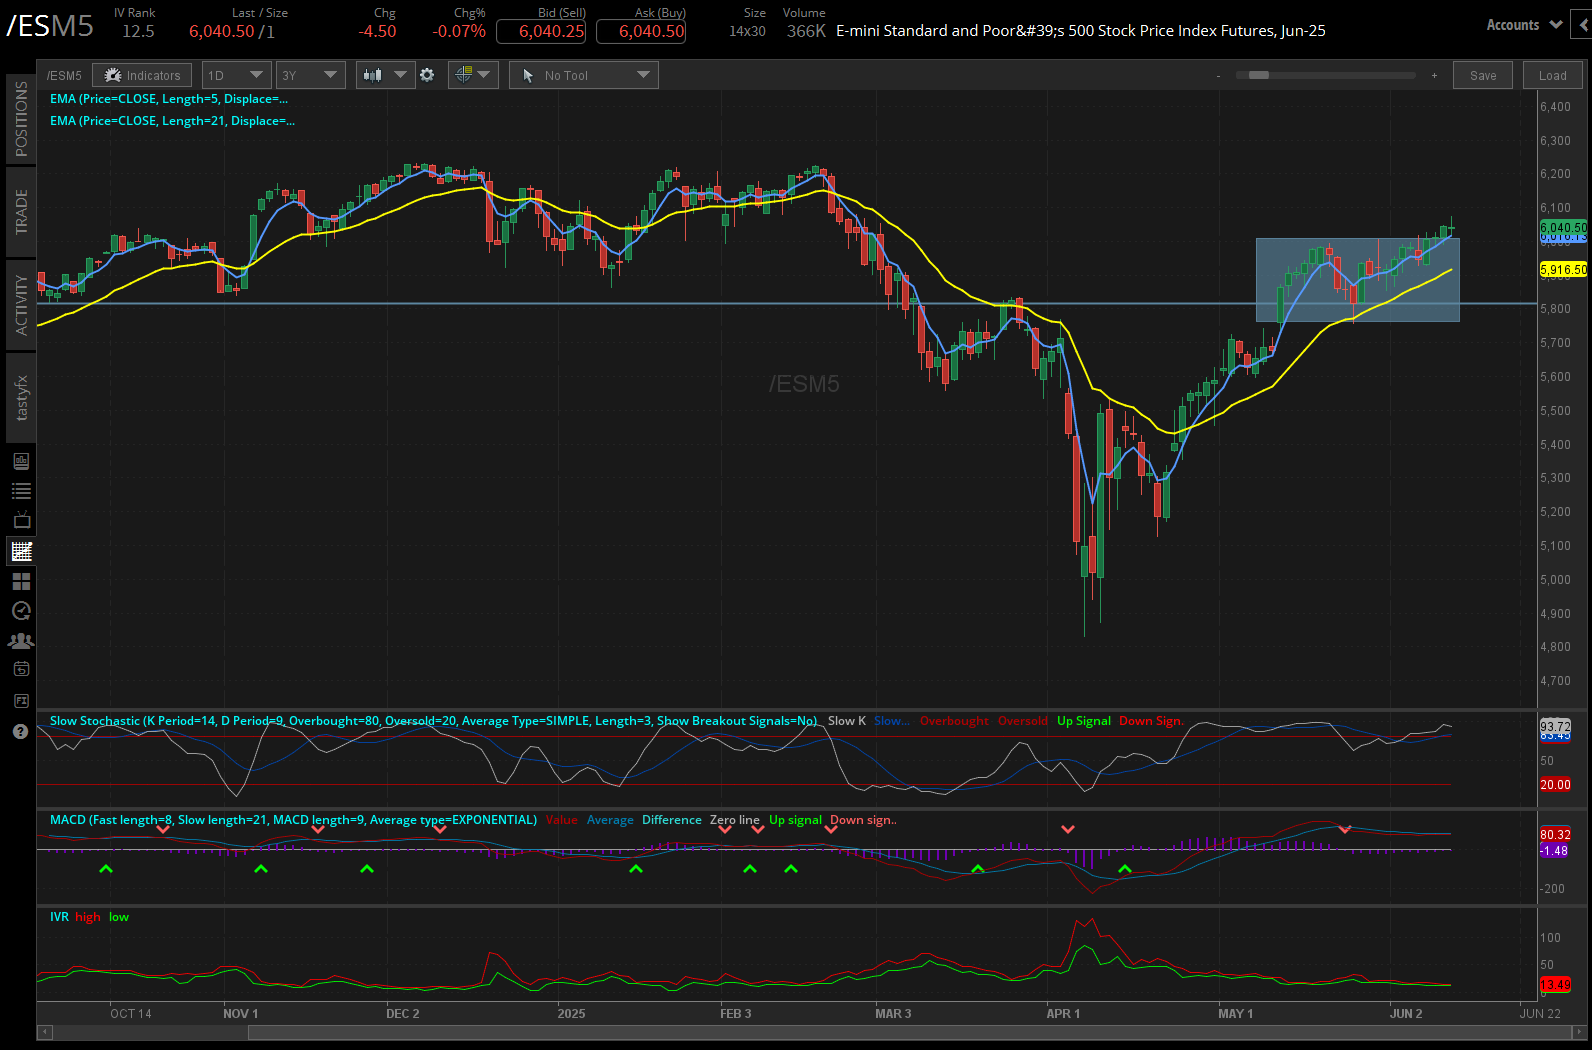This screenshot has width=1592, height=1050.
Task: Select the chart grid icon in sidebar
Action: click(21, 551)
